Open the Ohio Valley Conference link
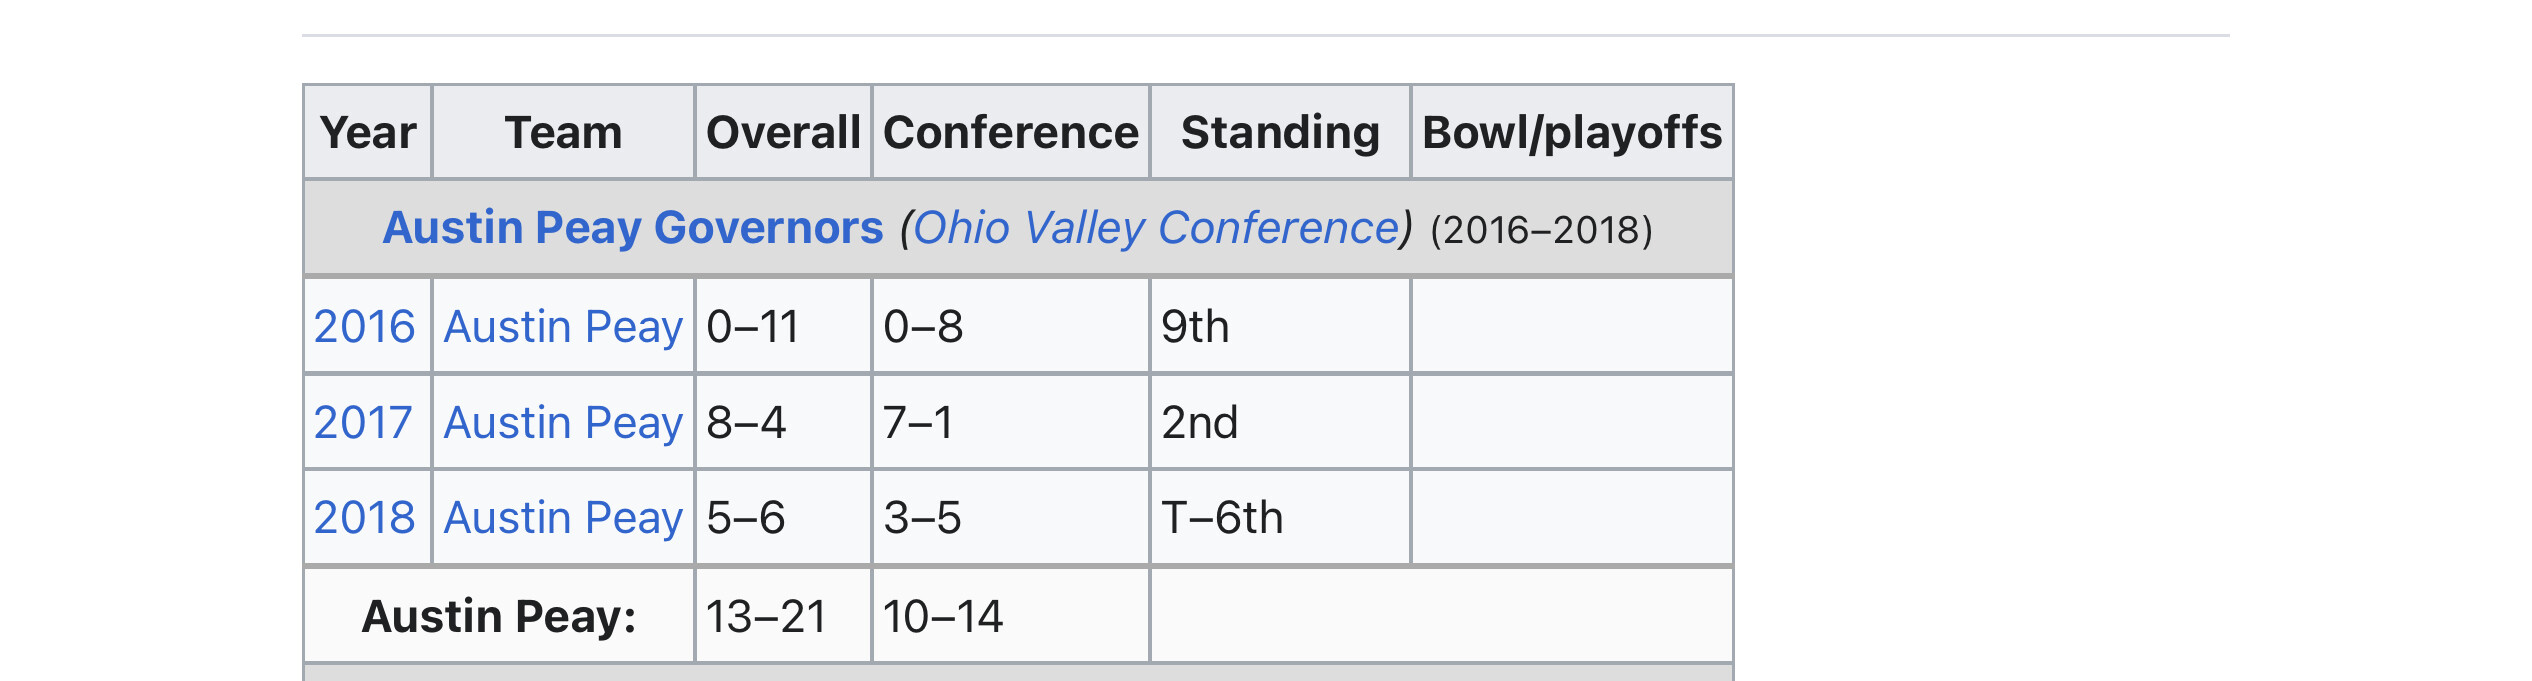Screen dimensions: 2532x681 click(1156, 228)
